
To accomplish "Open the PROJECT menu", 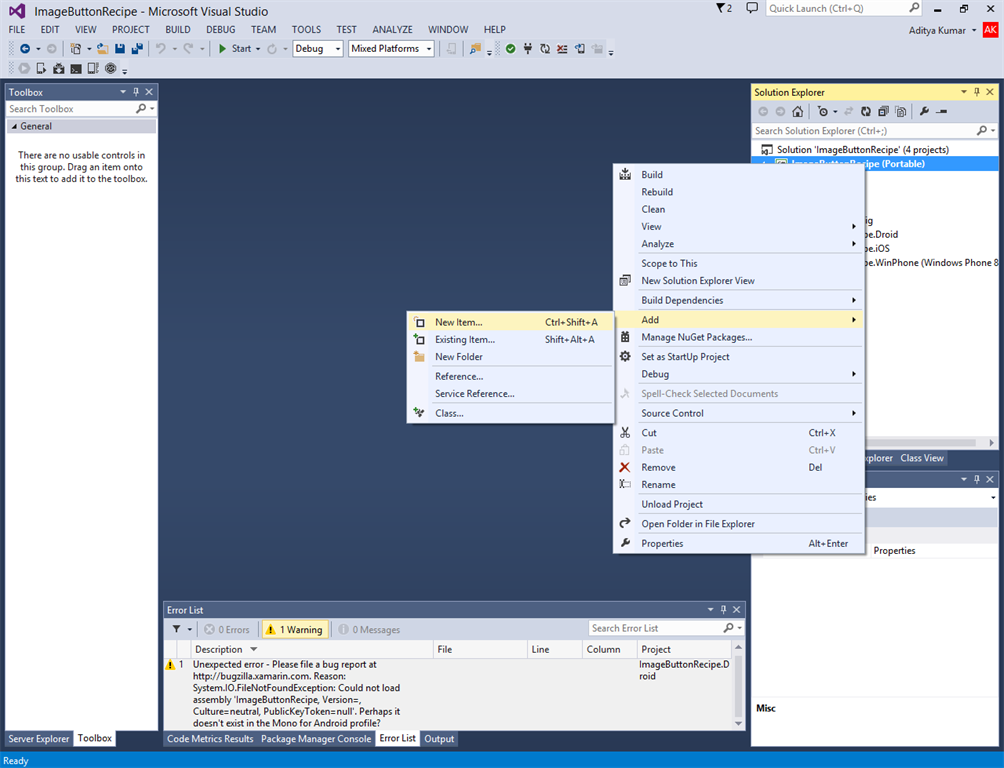I will tap(131, 29).
